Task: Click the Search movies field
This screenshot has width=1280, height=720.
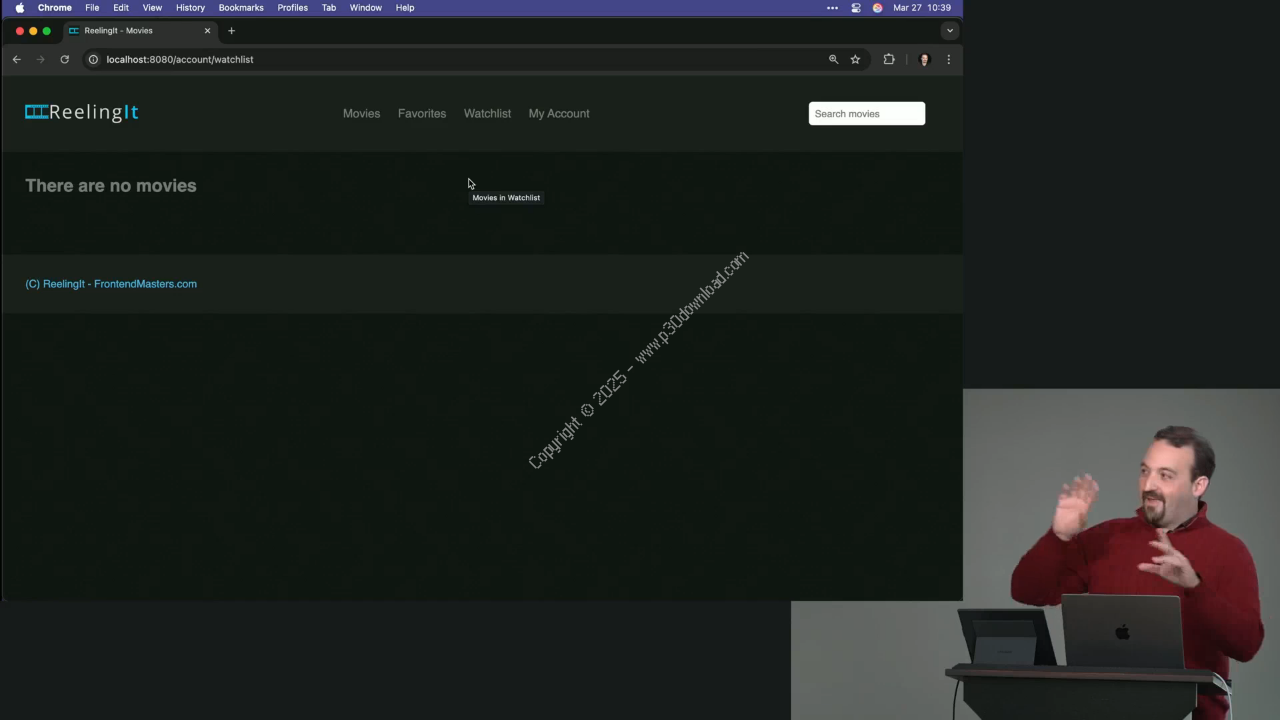Action: tap(867, 114)
